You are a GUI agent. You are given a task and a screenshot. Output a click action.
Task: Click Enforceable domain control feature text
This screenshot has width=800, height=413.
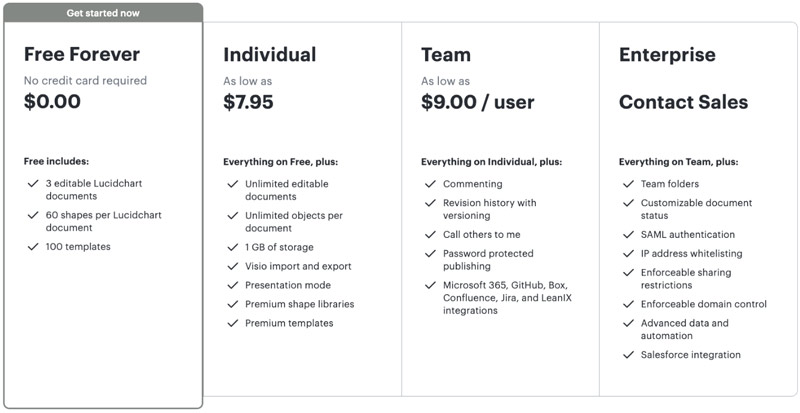[704, 304]
